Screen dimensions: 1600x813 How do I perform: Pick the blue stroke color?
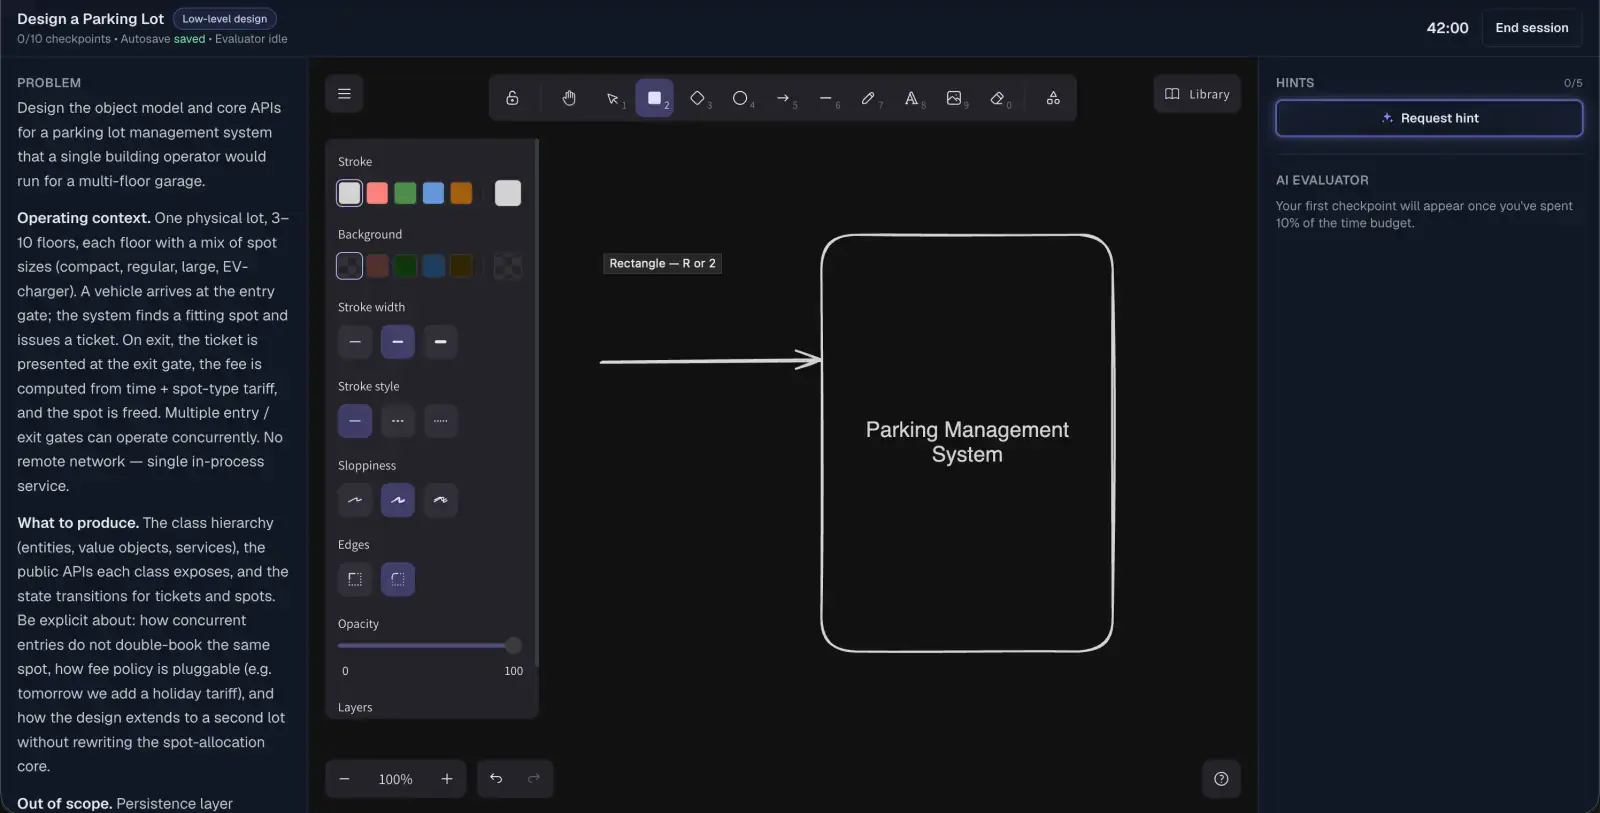tap(433, 193)
